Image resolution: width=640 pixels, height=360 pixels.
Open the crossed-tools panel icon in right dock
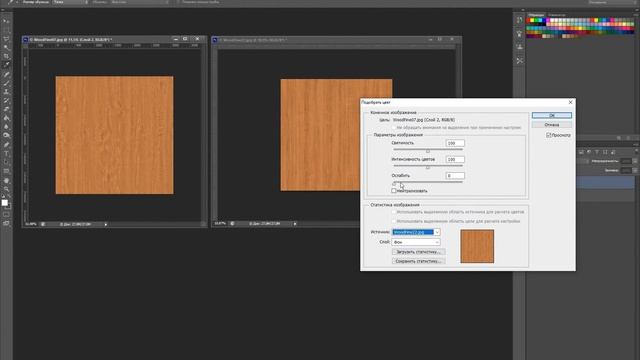(519, 61)
